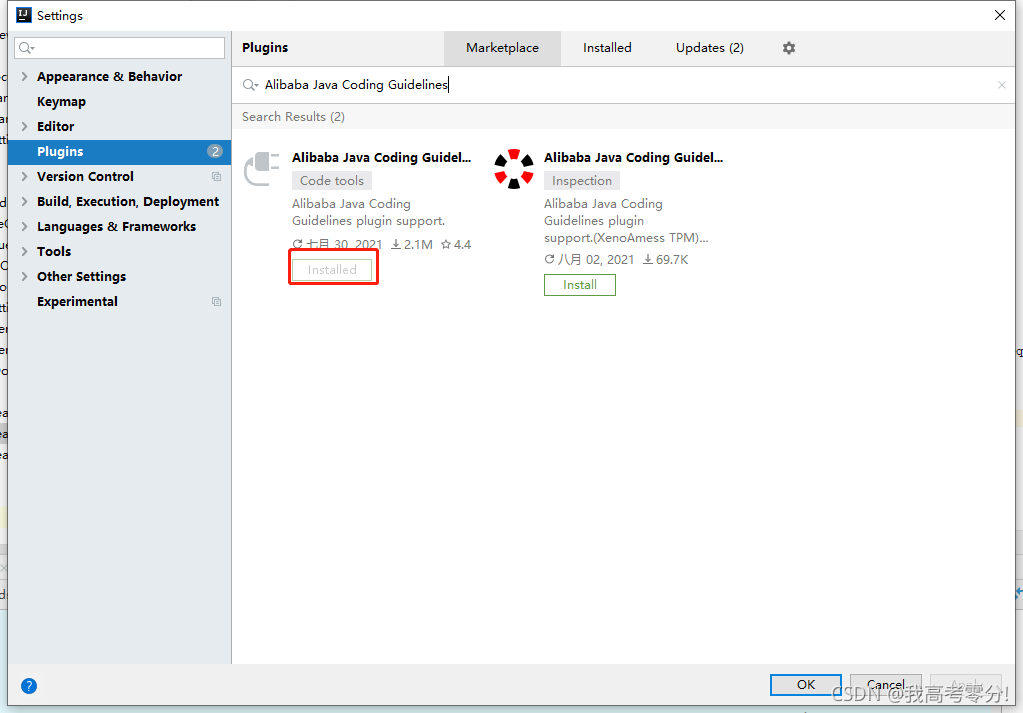This screenshot has height=713, width=1023.
Task: Open search options magnifier in plugin search
Action: tap(251, 85)
